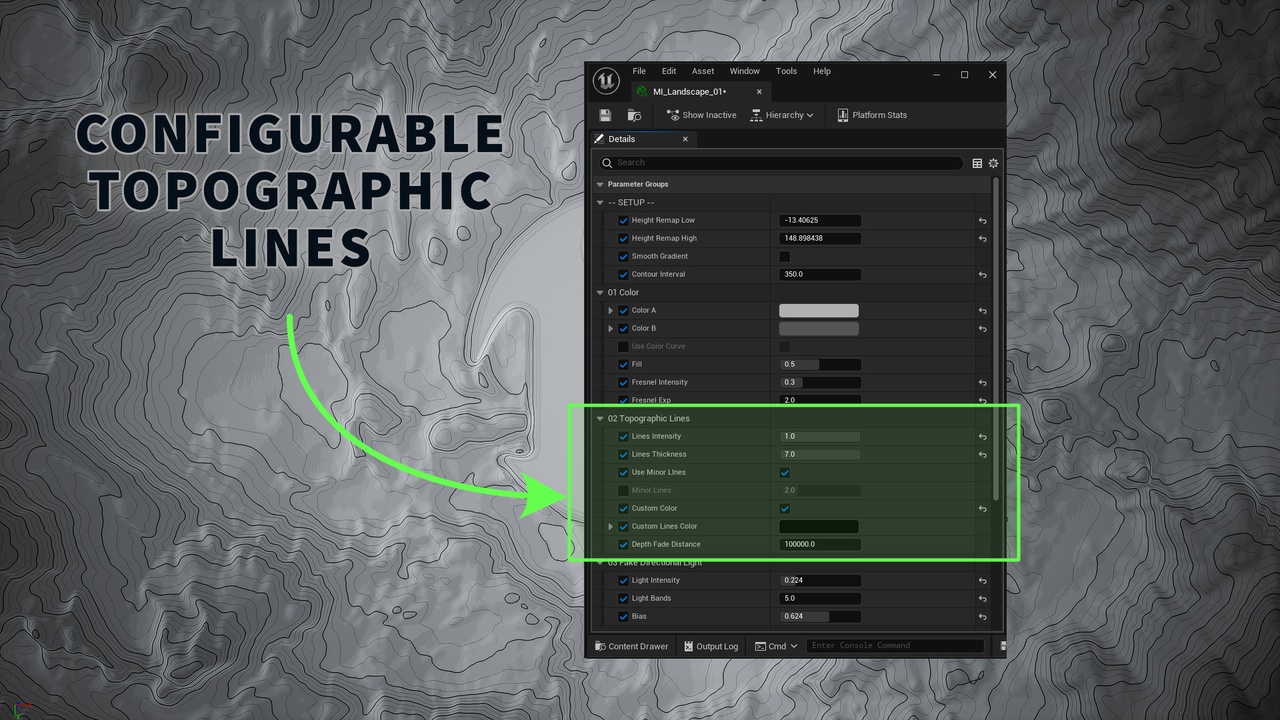Image resolution: width=1280 pixels, height=720 pixels.
Task: Enable the Smooth Gradient value checkbox
Action: [x=785, y=257]
